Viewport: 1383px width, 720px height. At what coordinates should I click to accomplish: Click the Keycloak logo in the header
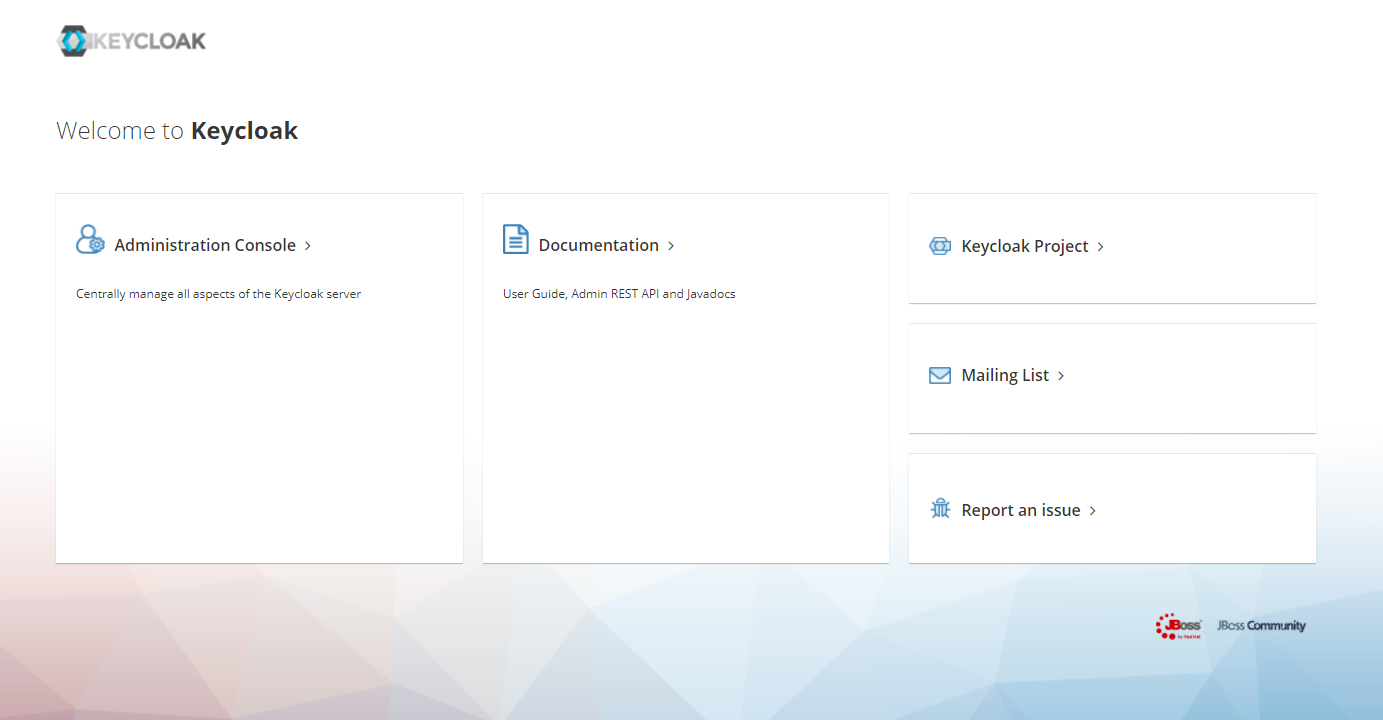coord(131,41)
